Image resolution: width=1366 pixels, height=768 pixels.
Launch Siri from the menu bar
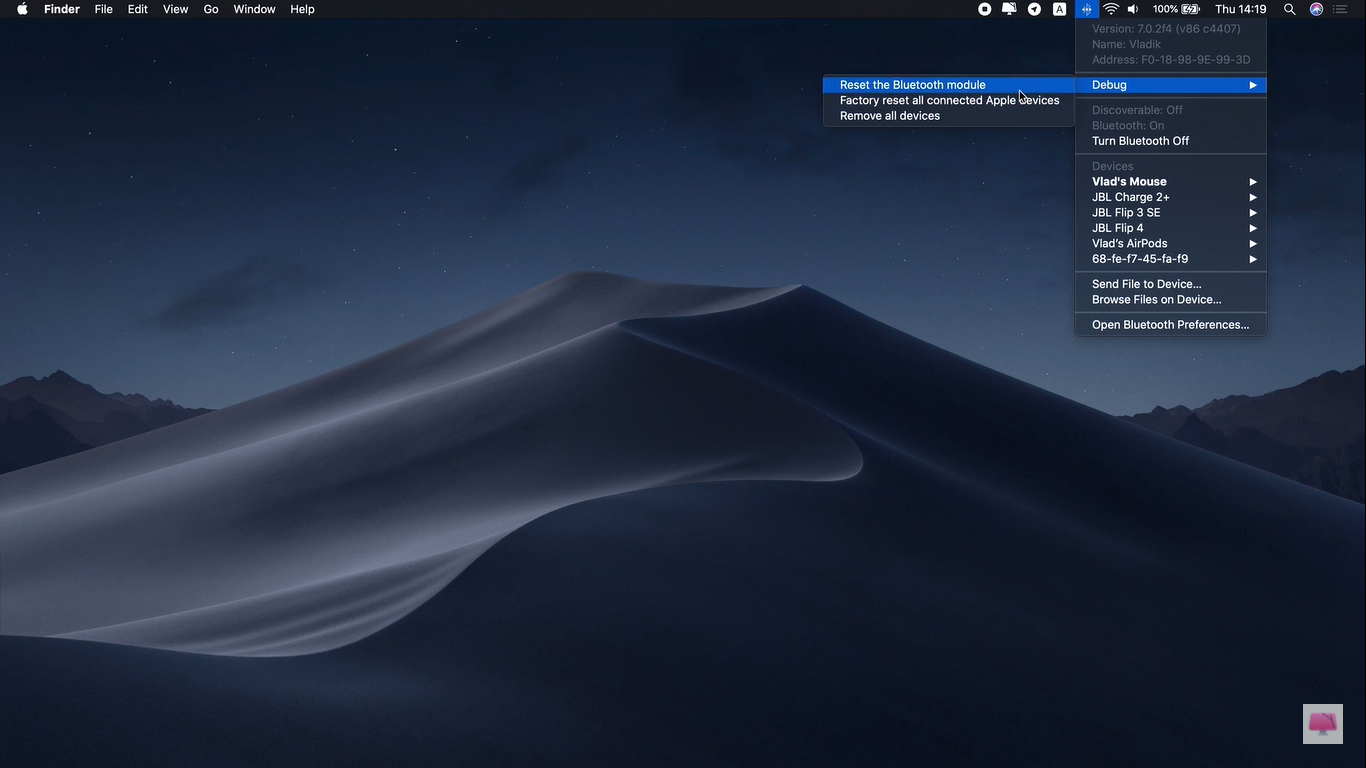(x=1316, y=9)
